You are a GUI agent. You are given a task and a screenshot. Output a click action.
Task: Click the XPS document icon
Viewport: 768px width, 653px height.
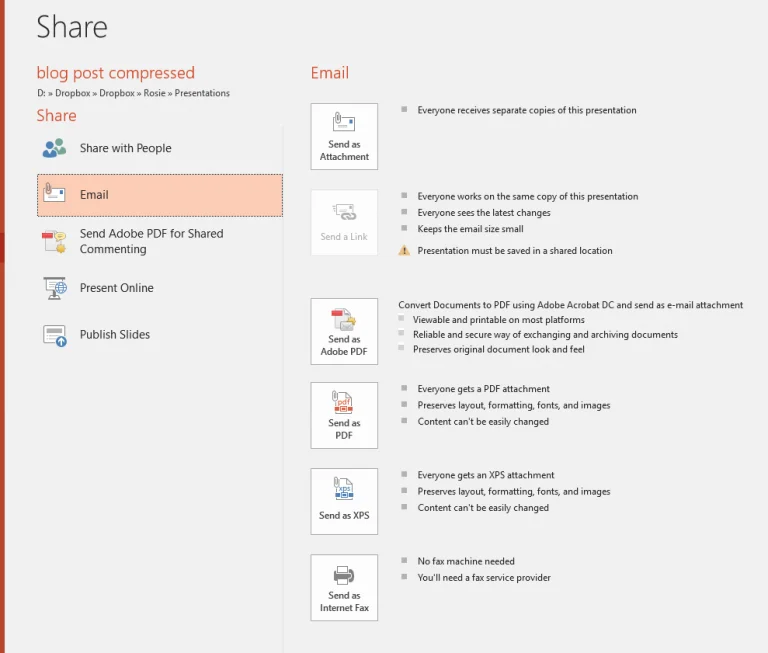tap(344, 490)
